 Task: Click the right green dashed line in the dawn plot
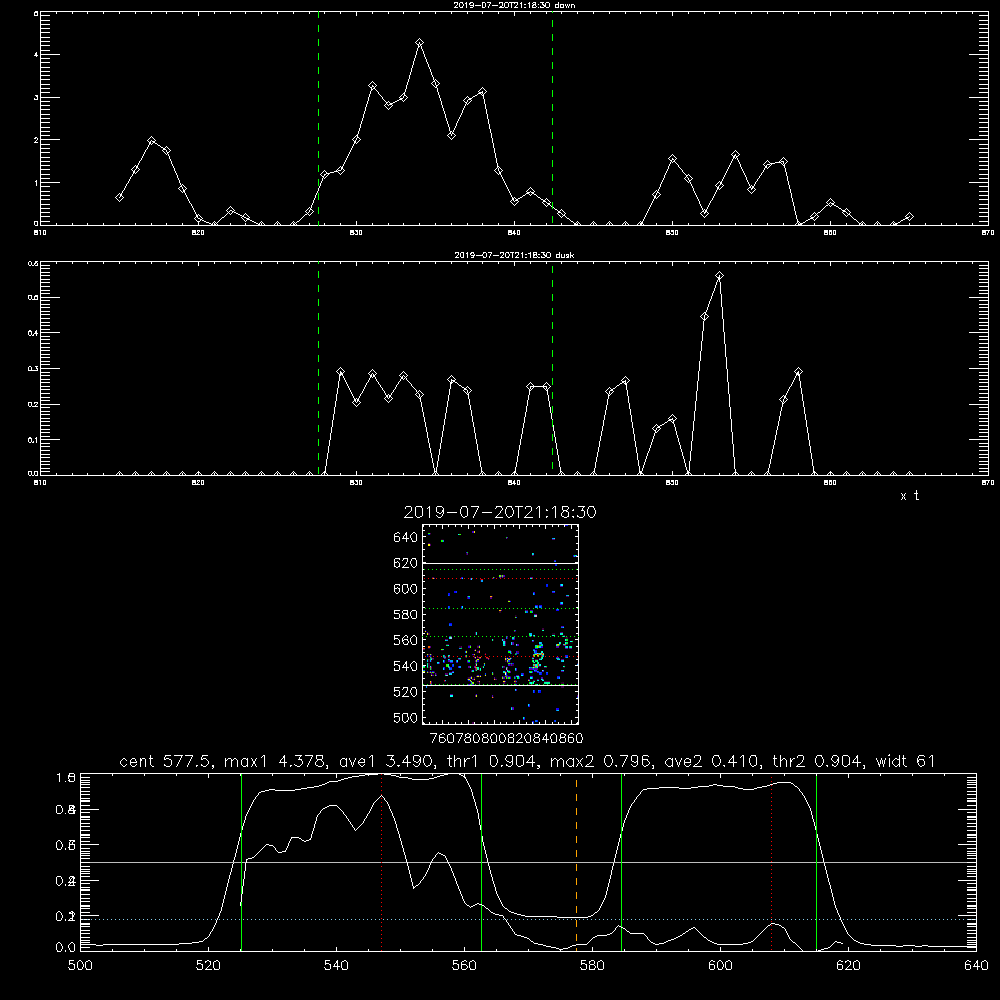552,118
